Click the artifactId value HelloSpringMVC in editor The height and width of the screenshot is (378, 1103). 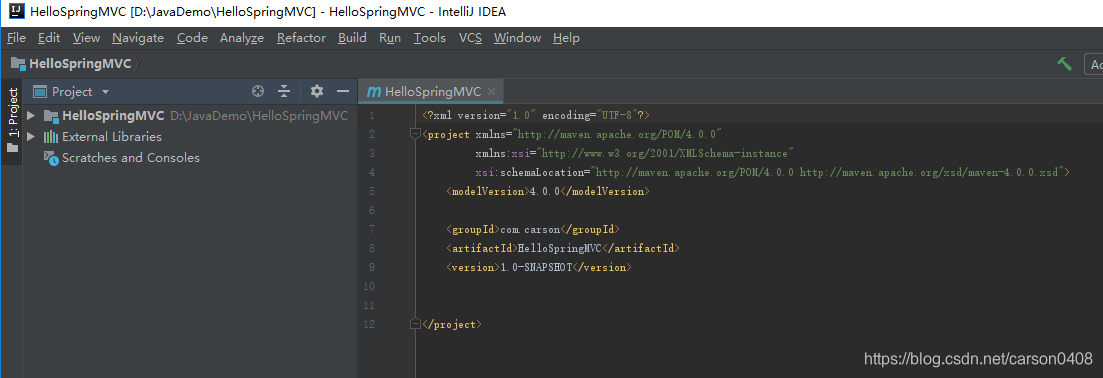(x=559, y=248)
